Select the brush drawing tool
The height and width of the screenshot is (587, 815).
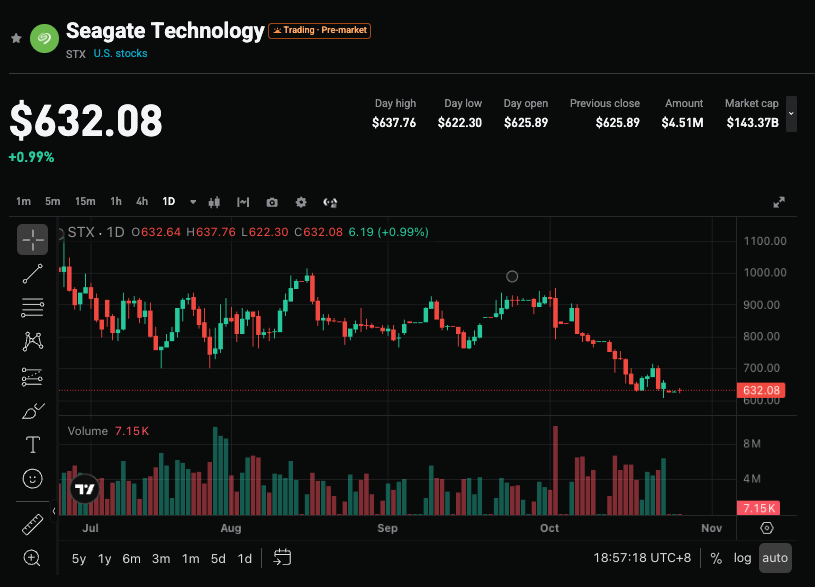click(32, 411)
